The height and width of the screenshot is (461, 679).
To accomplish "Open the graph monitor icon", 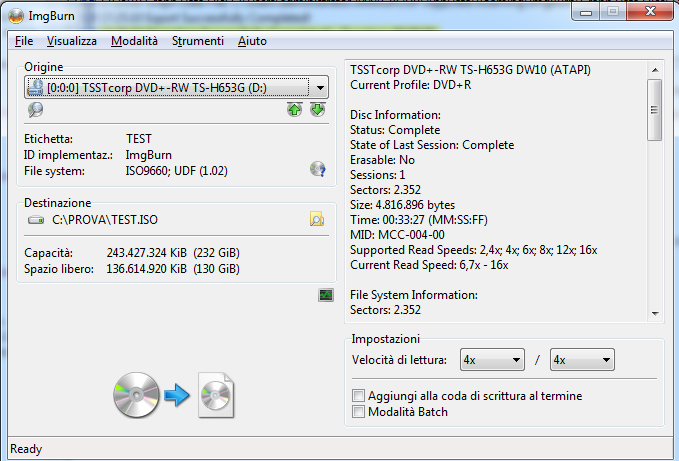I will point(326,295).
